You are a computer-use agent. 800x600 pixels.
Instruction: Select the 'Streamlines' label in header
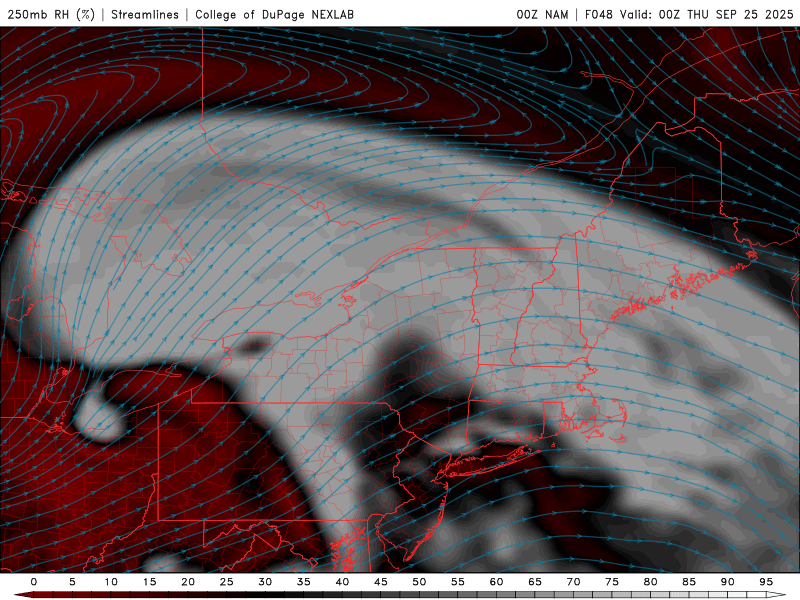145,14
